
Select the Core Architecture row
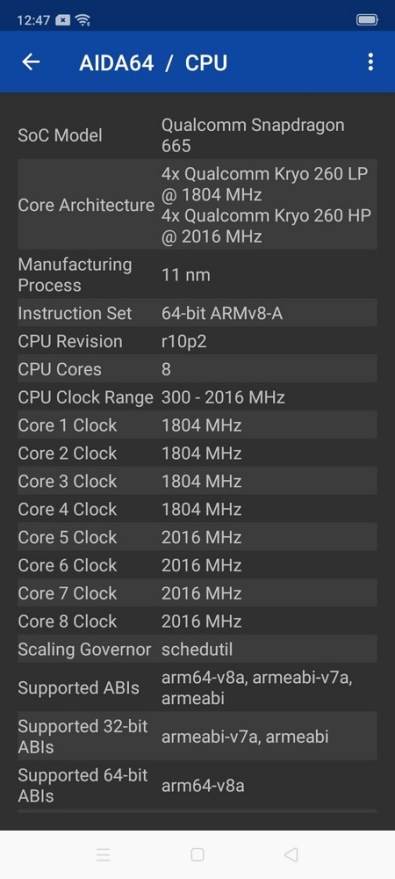(x=197, y=205)
